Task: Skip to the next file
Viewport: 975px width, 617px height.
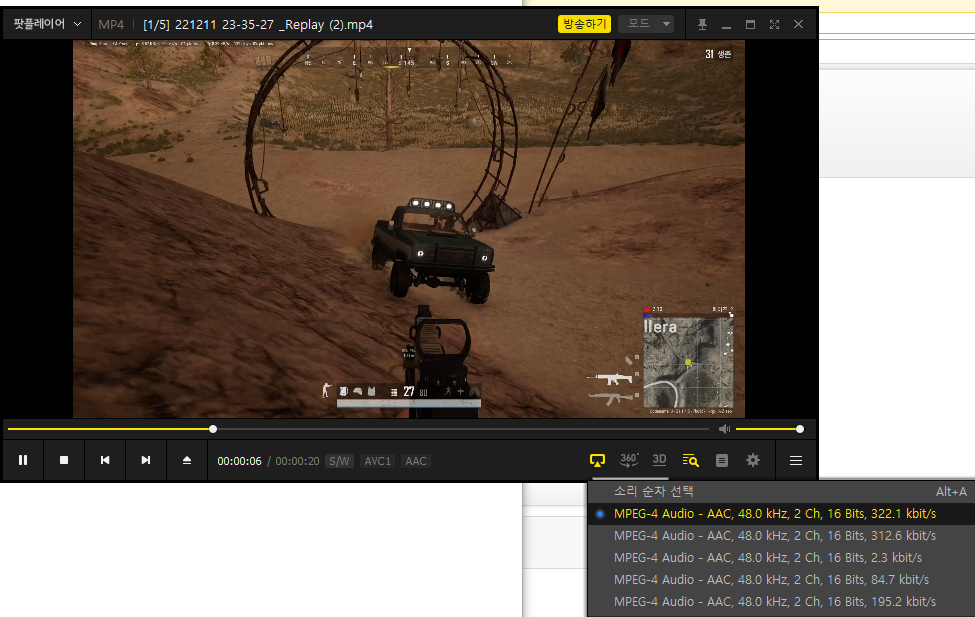Action: [x=146, y=460]
